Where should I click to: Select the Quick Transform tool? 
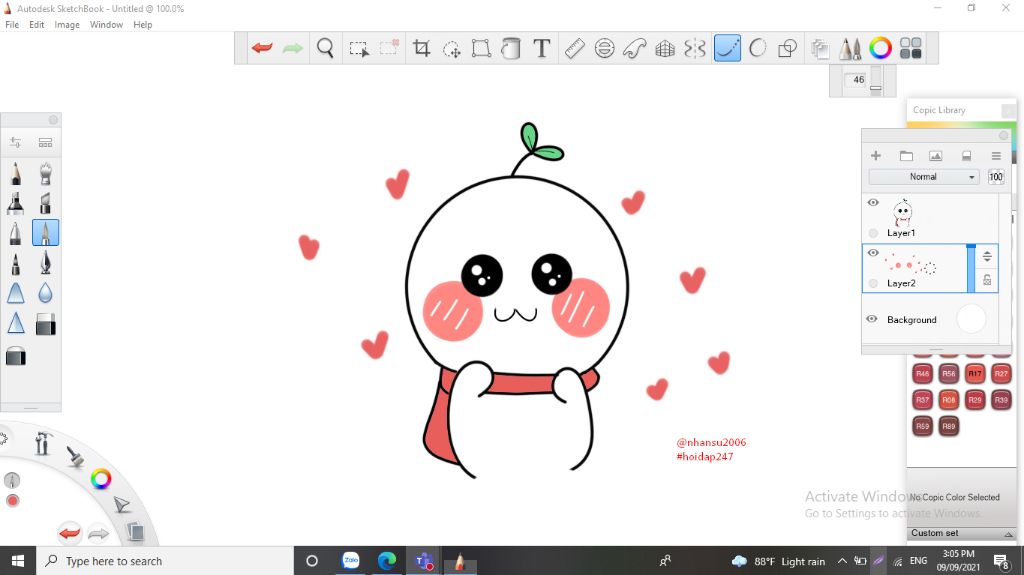(x=451, y=48)
